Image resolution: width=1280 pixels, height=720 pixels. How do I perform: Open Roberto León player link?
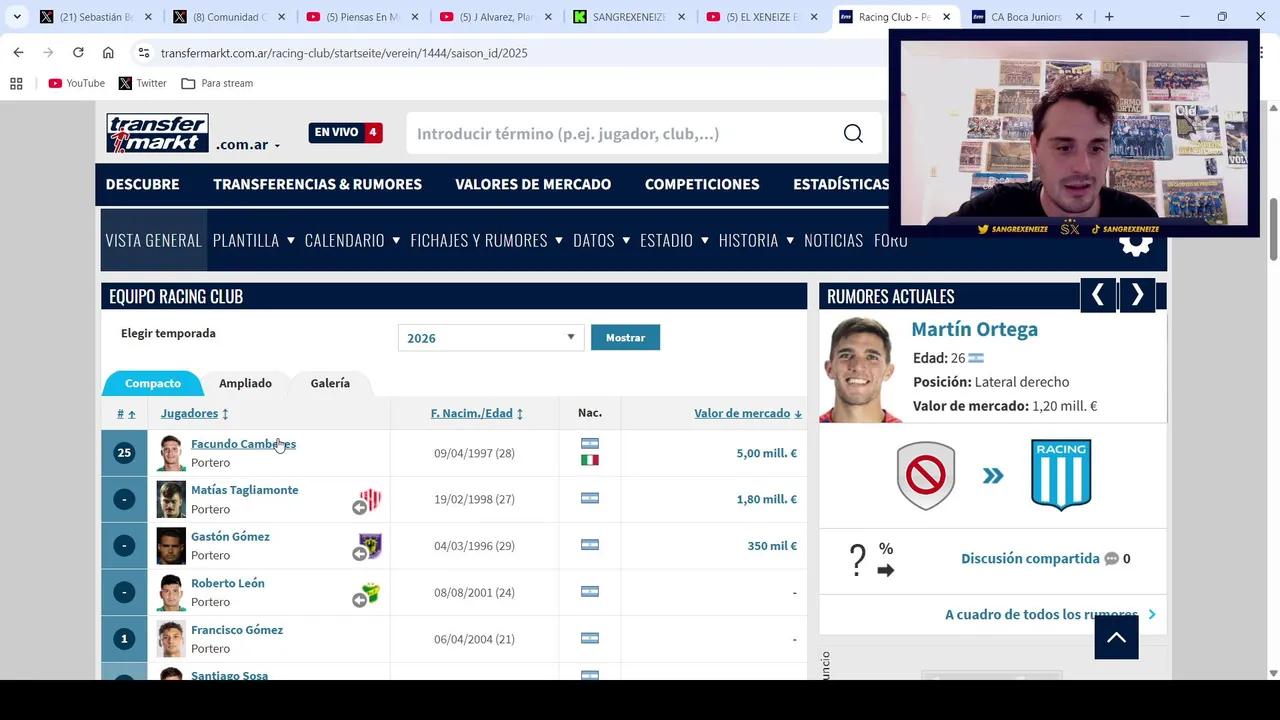pyautogui.click(x=227, y=583)
